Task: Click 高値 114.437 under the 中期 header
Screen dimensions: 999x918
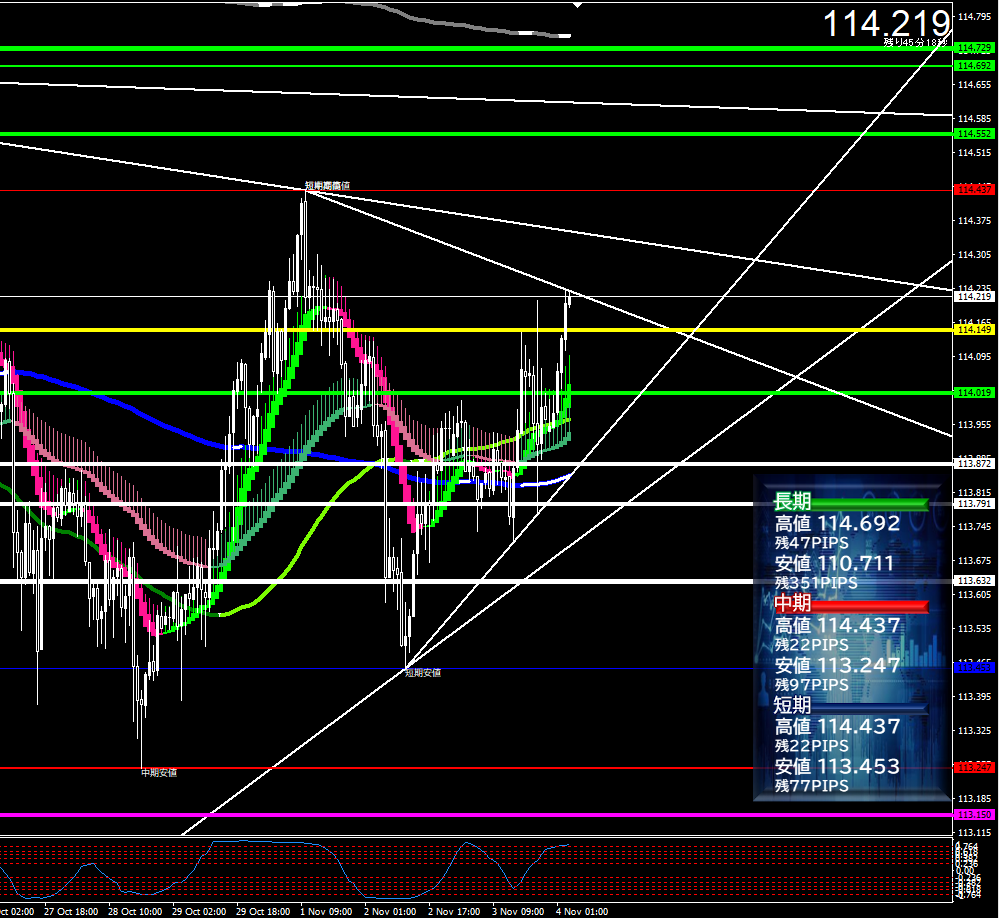Action: click(837, 626)
